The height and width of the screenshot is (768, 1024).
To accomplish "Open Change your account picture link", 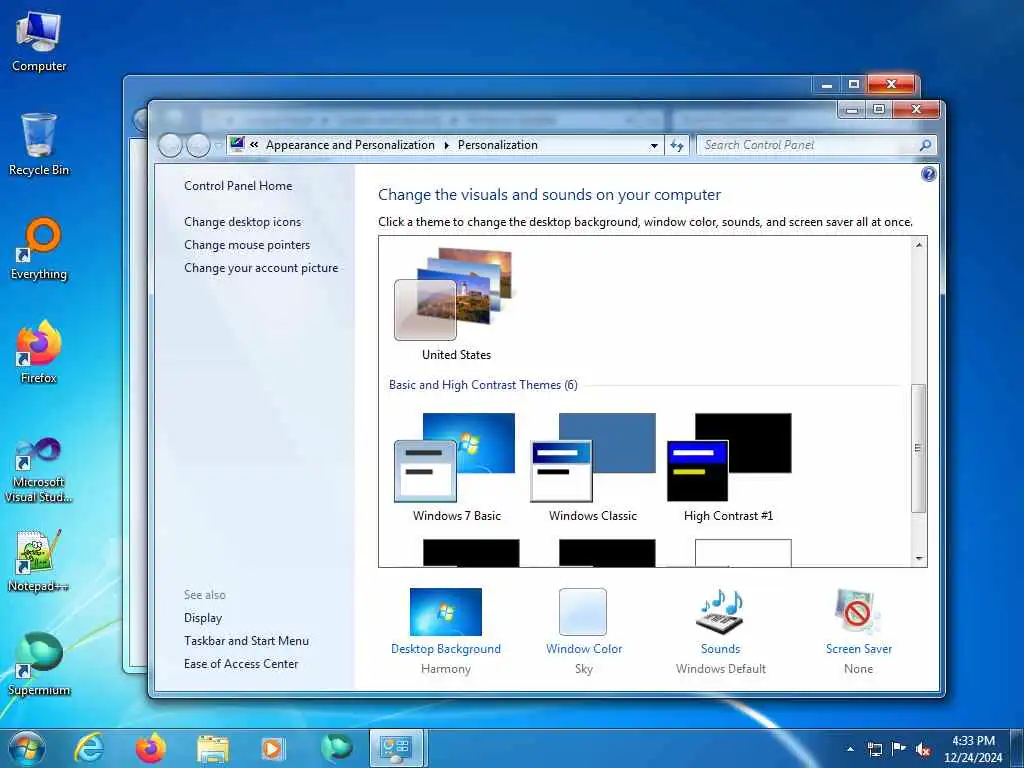I will coord(261,268).
